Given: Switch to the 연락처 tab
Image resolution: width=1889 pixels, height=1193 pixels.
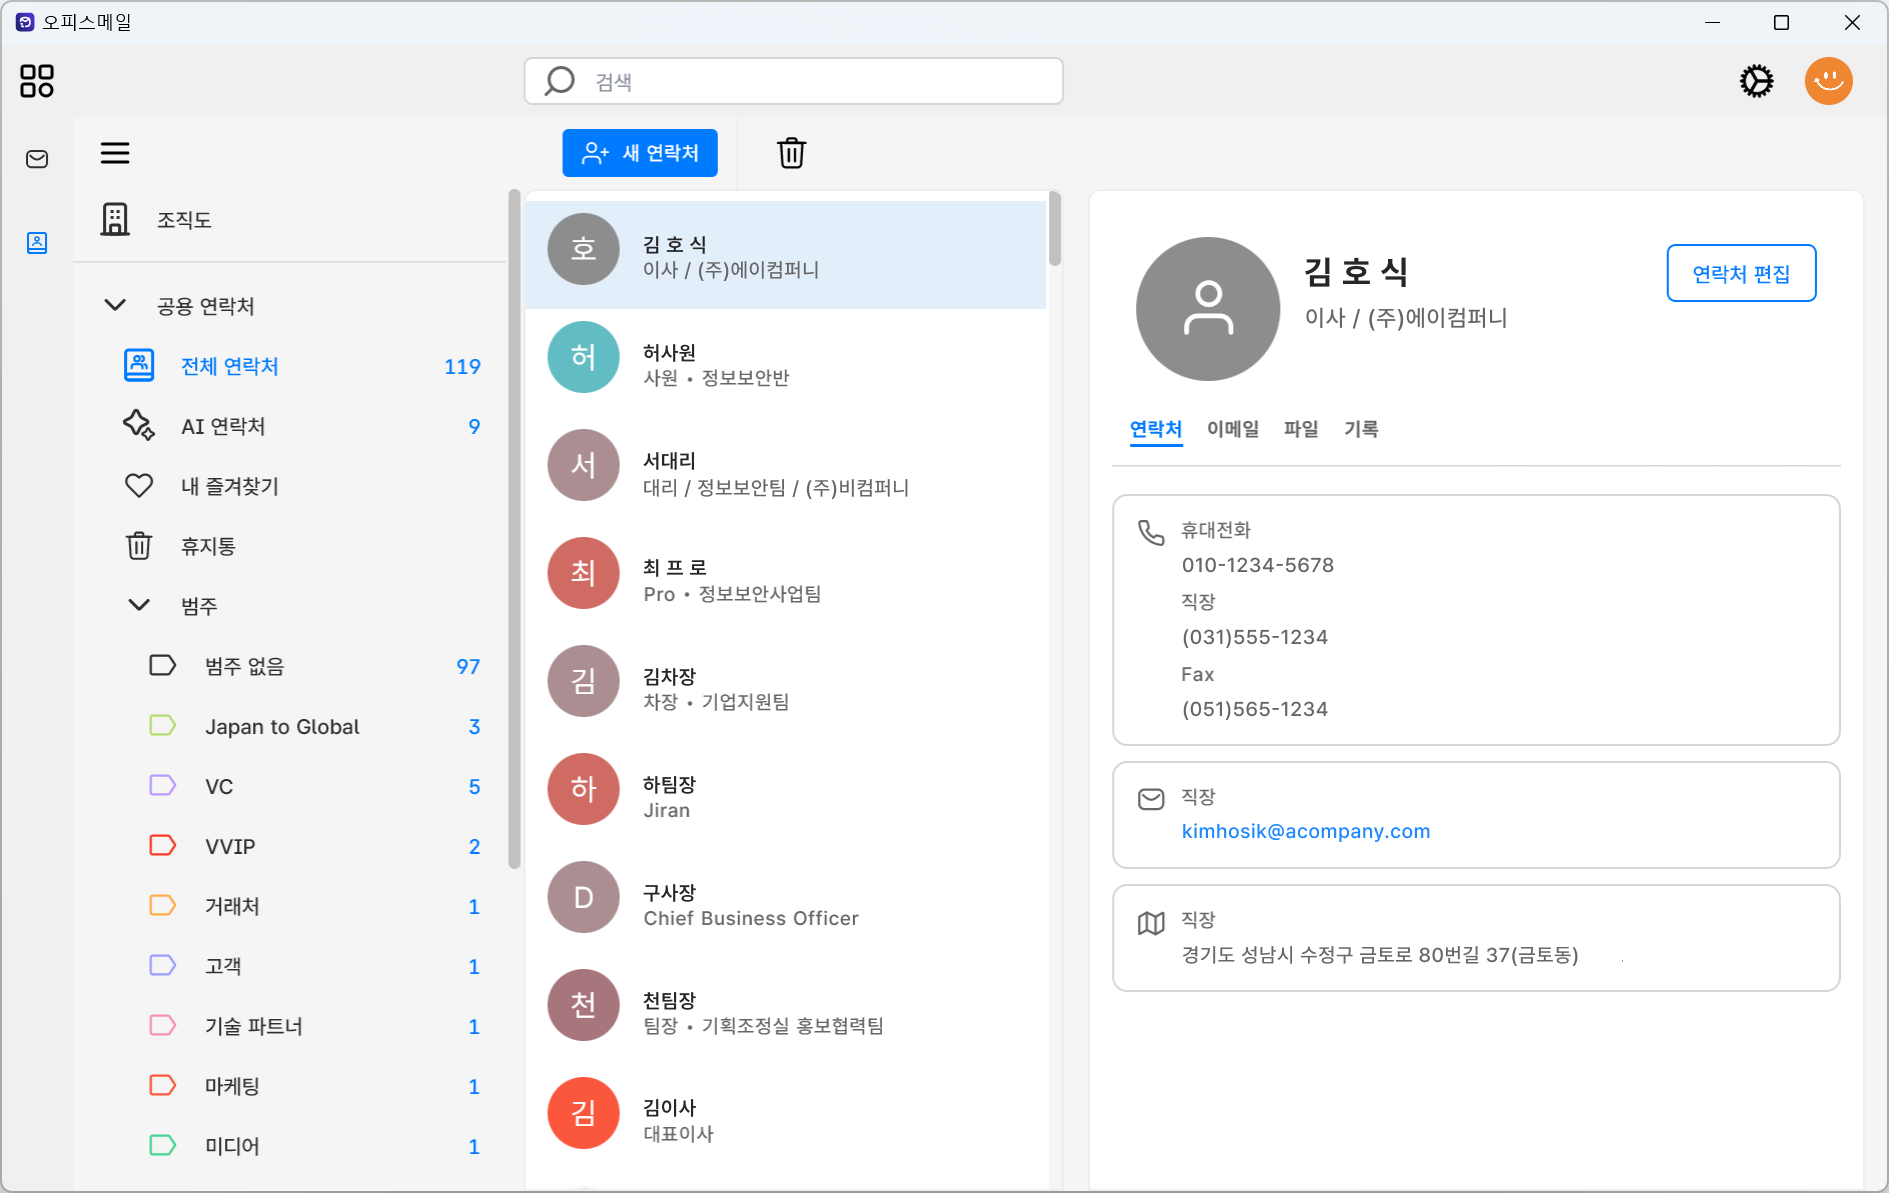Looking at the screenshot, I should (x=1156, y=429).
